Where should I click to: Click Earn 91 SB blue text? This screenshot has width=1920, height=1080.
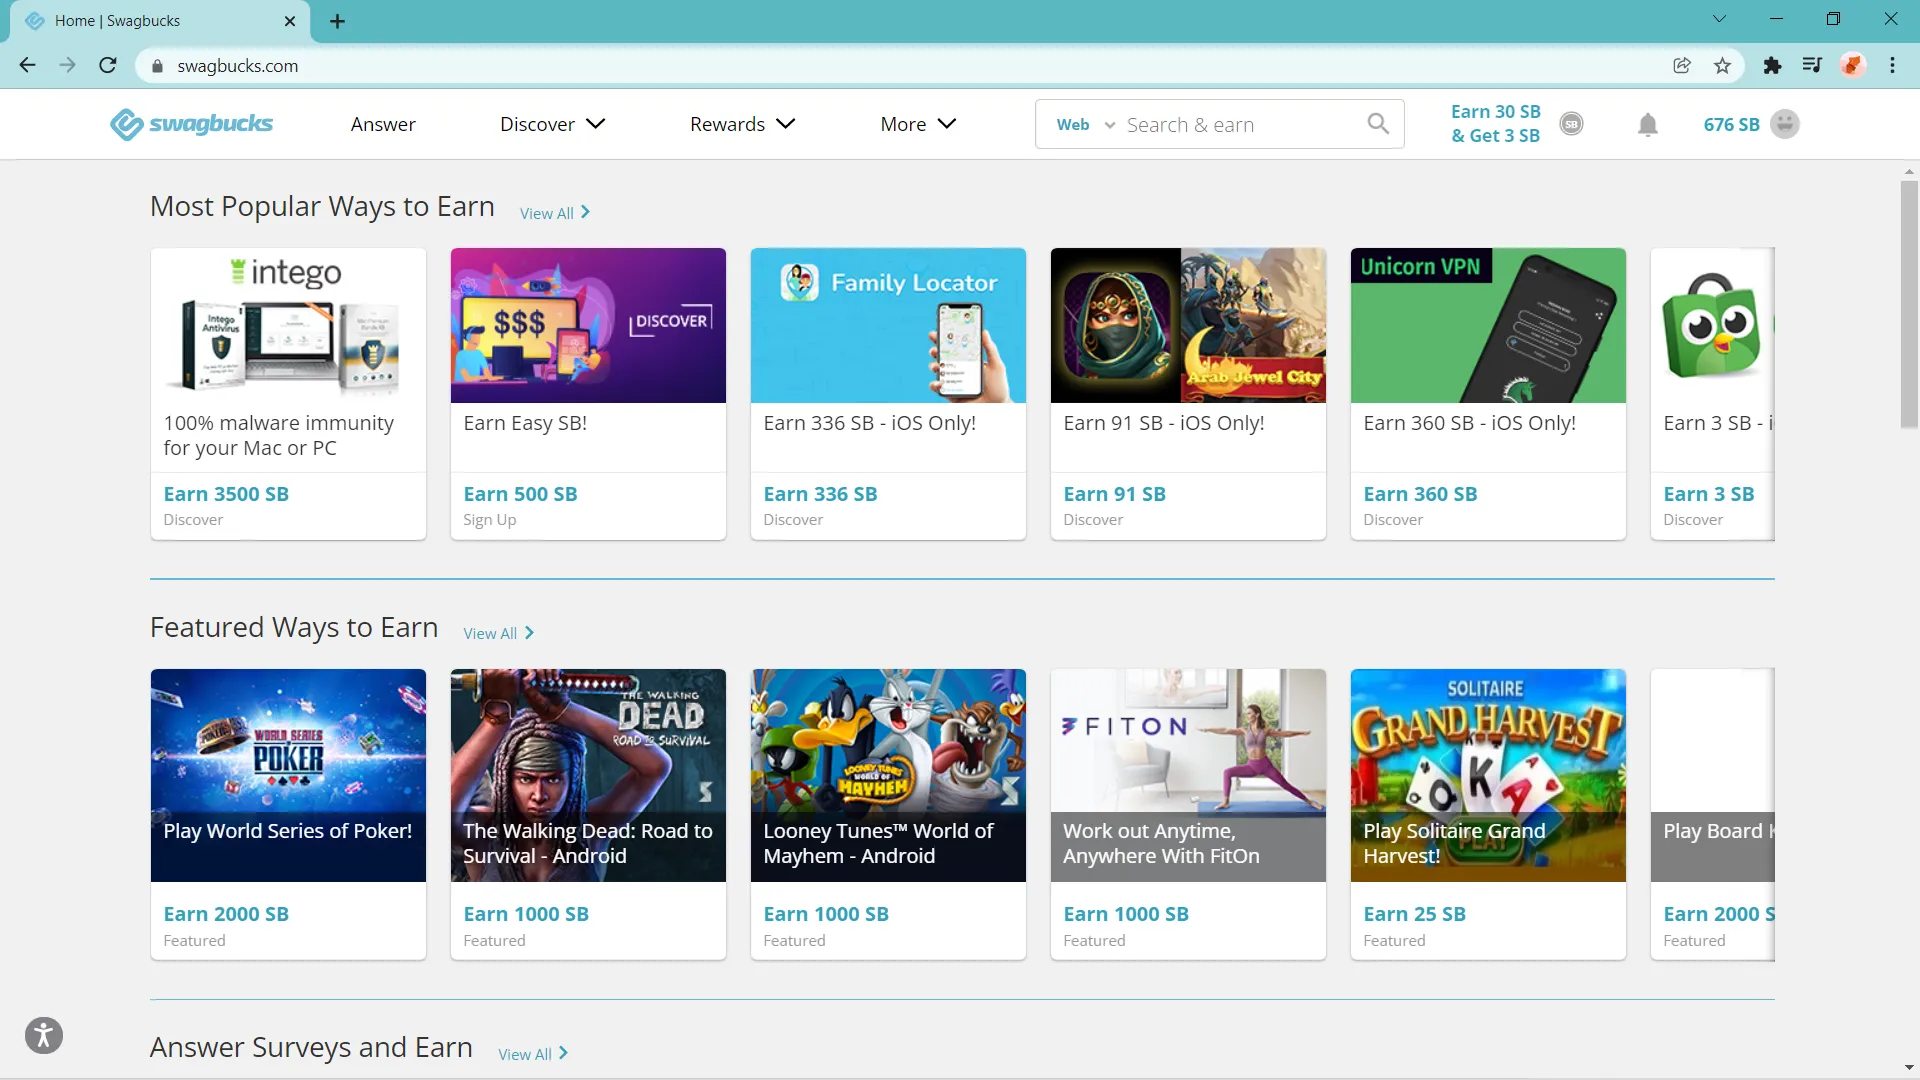pos(1114,494)
